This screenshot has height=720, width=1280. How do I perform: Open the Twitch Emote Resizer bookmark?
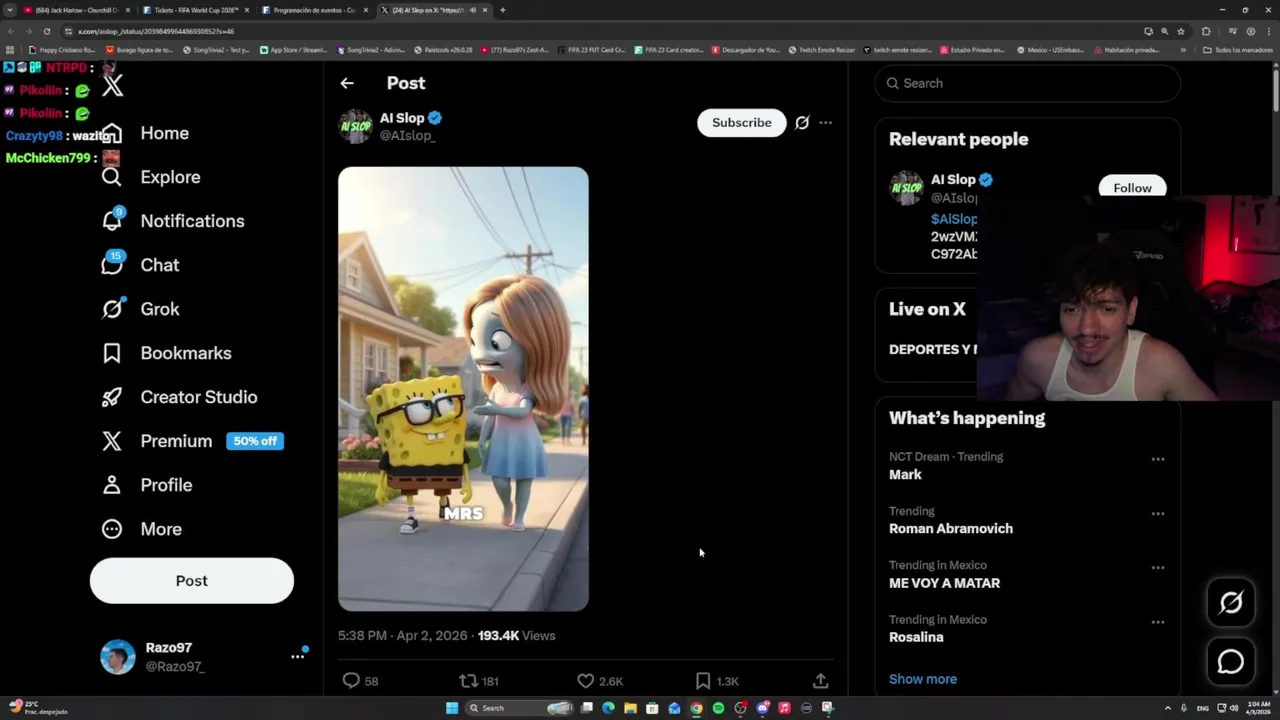[821, 49]
